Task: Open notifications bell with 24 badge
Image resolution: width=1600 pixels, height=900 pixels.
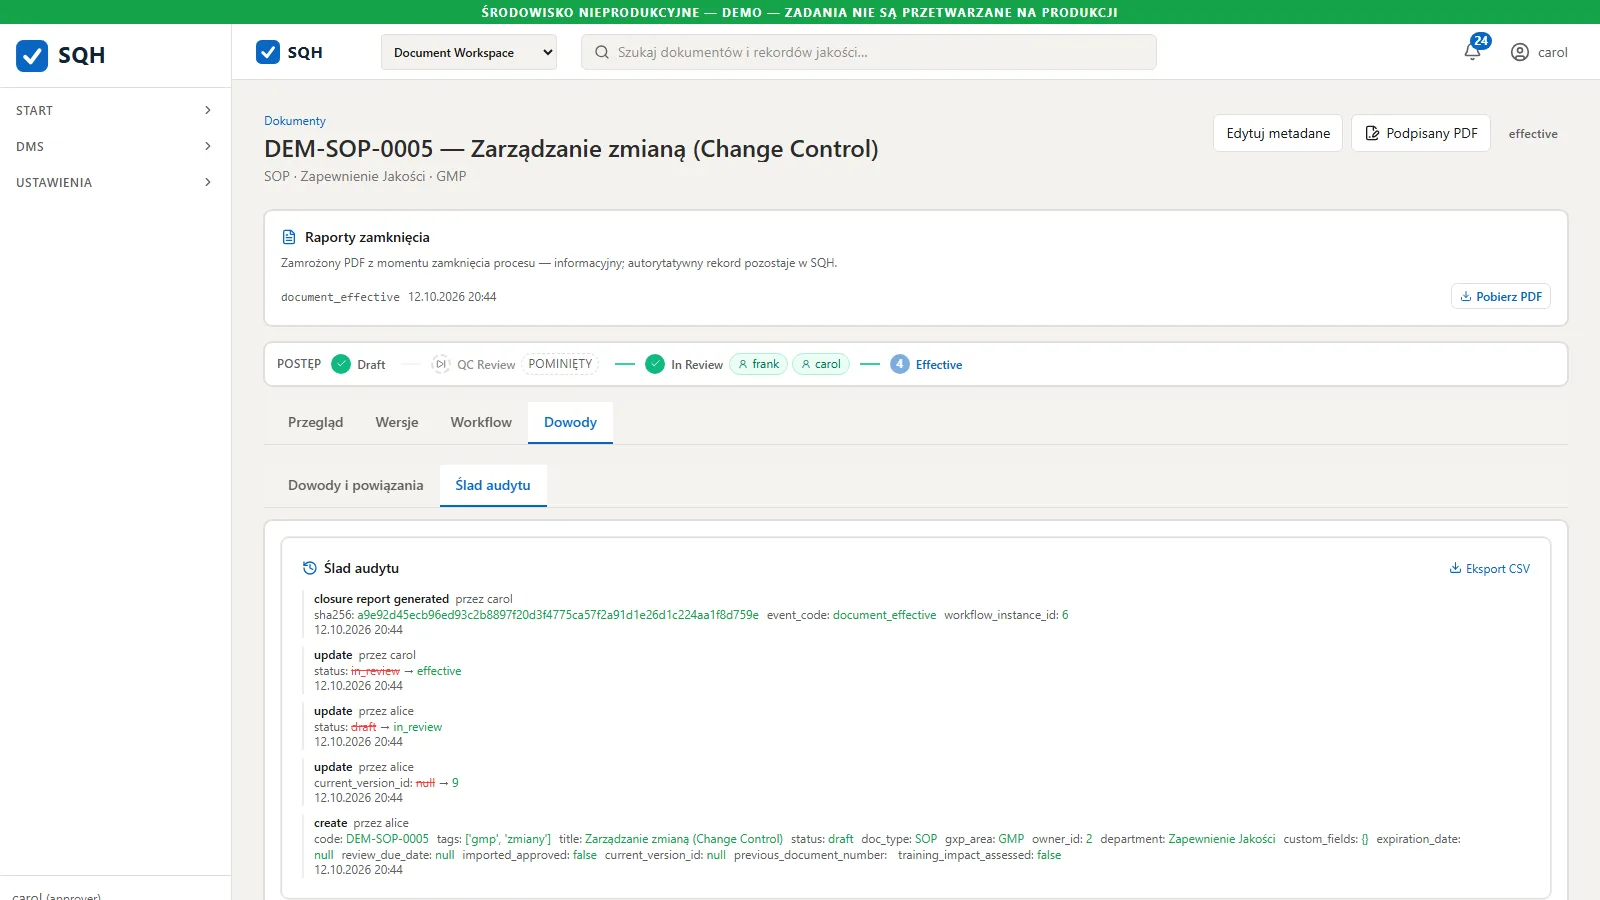Action: point(1472,52)
